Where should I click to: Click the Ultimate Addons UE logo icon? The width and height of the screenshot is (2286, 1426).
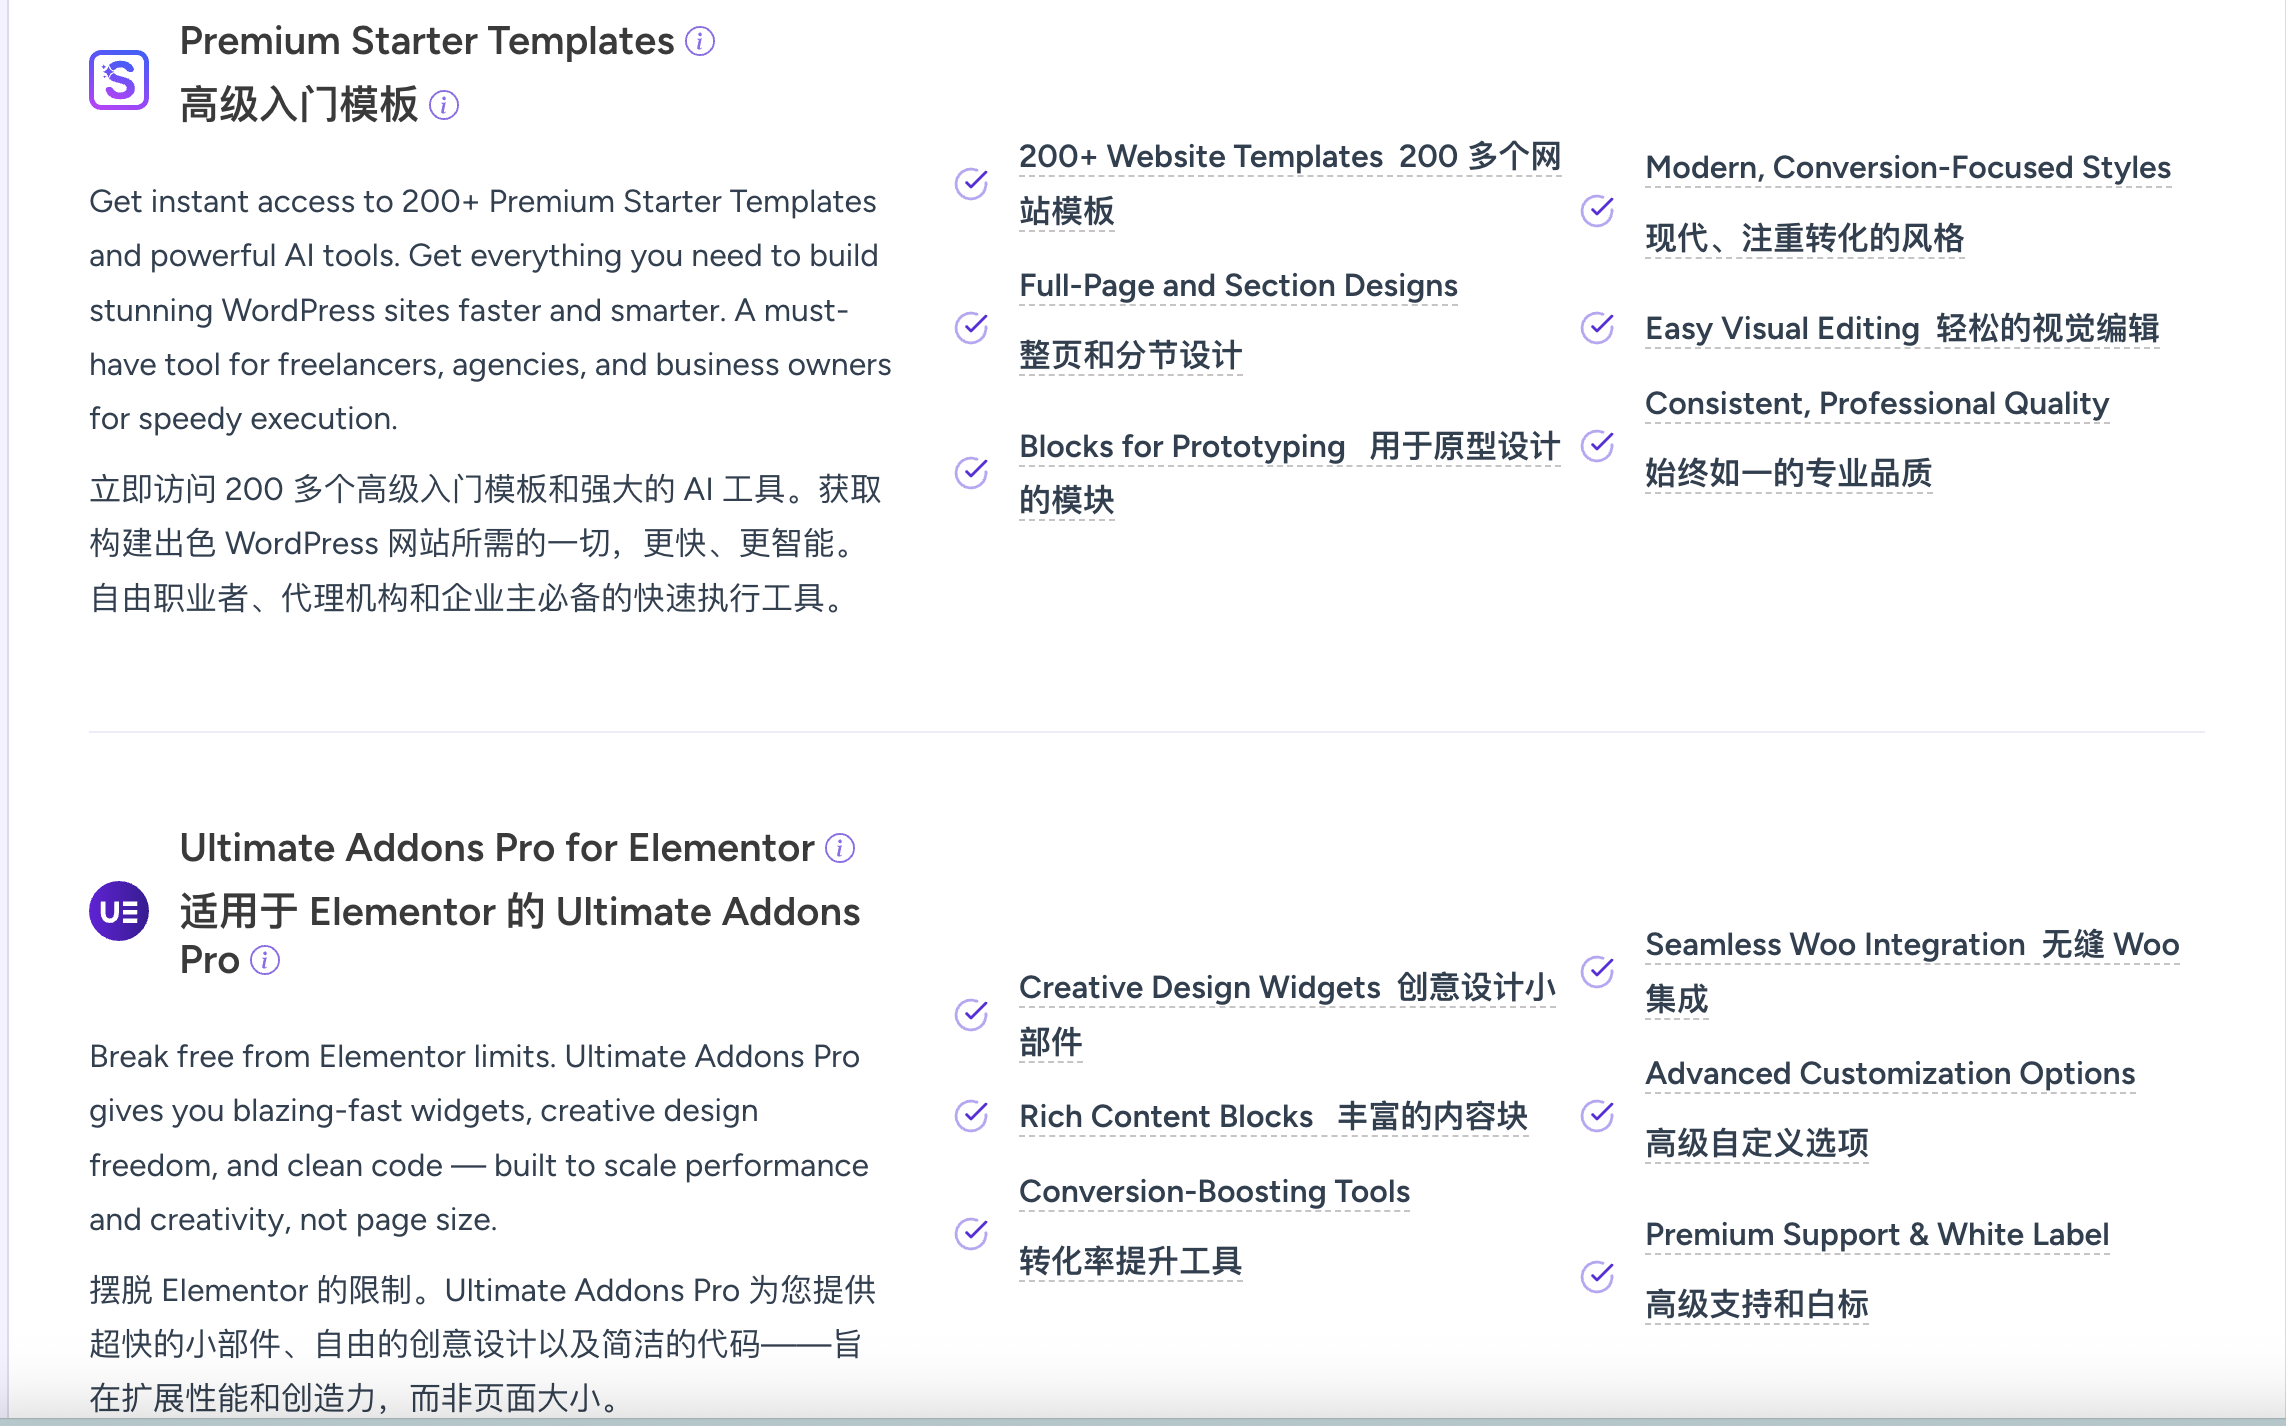(x=119, y=911)
